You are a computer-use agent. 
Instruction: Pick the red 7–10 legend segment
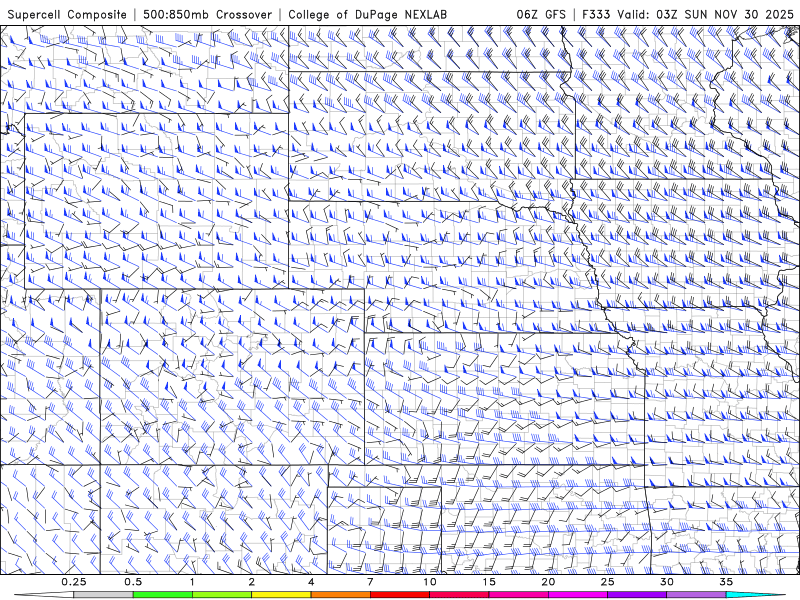pos(399,595)
